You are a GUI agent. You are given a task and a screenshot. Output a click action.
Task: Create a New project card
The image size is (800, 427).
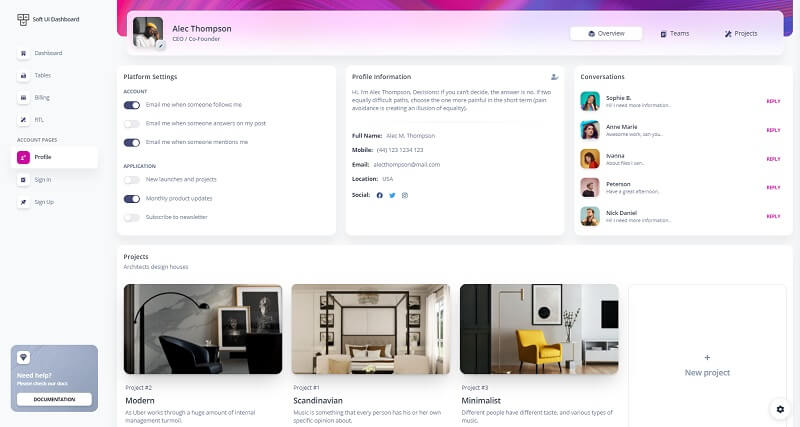pyautogui.click(x=707, y=366)
